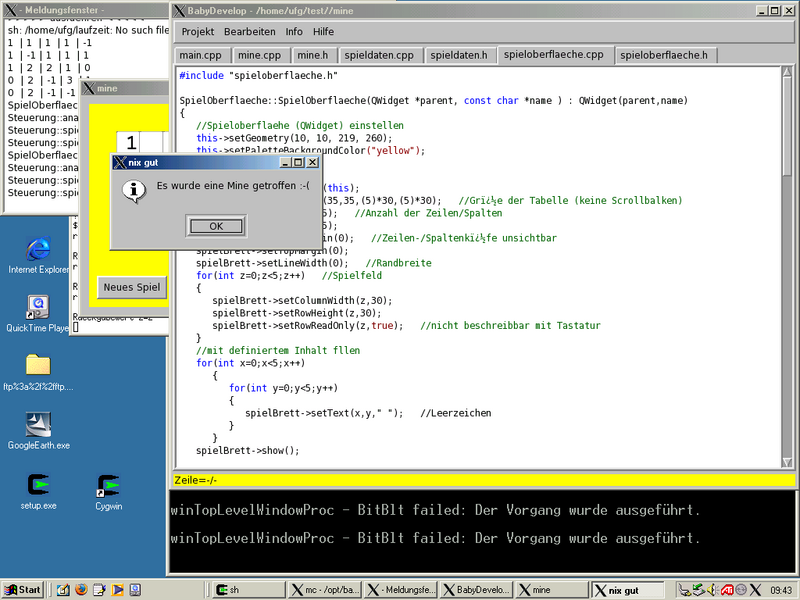Click X icon in nix gut title bar
The width and height of the screenshot is (800, 600).
pyautogui.click(x=120, y=162)
